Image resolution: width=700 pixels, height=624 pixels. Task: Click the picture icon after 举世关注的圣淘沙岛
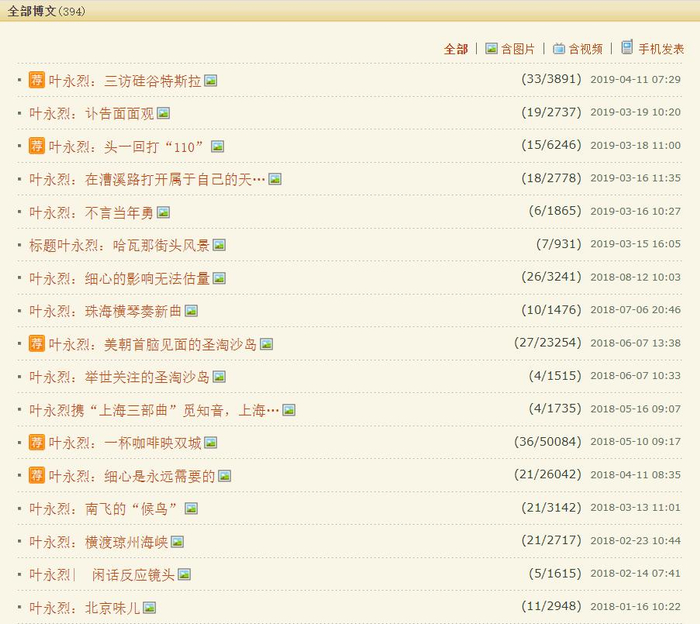tap(219, 377)
